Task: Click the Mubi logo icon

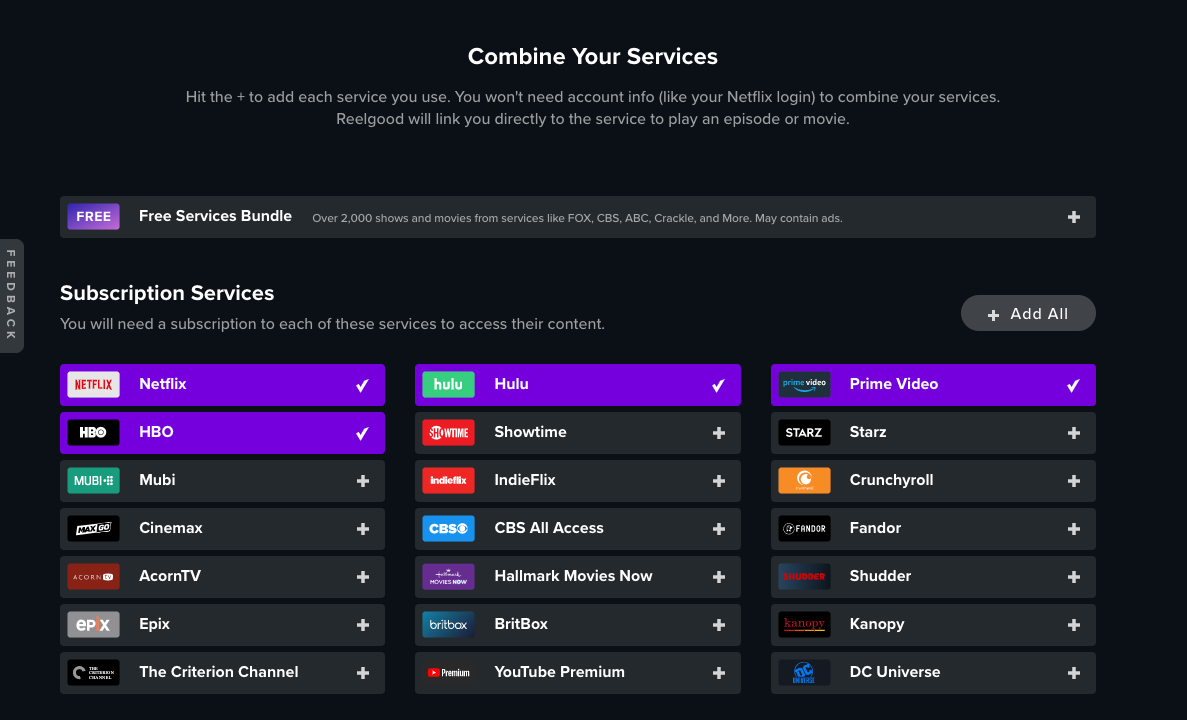Action: tap(93, 481)
